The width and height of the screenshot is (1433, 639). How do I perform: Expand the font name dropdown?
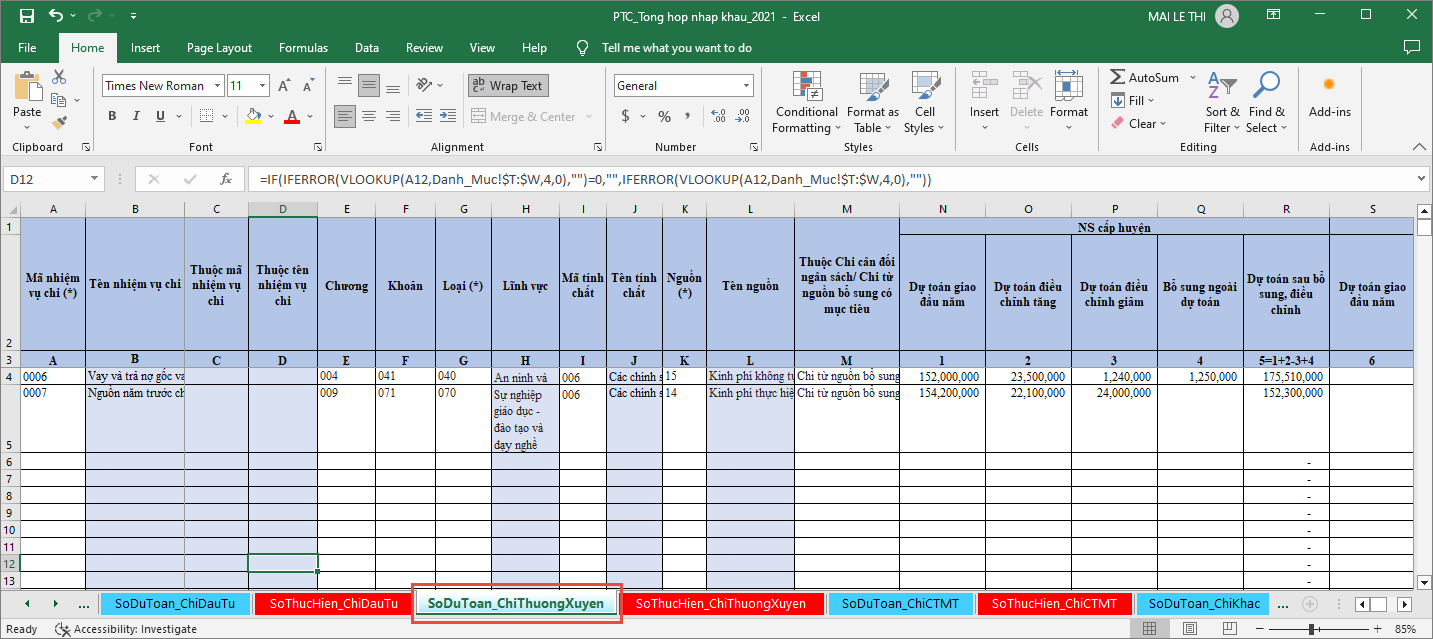pos(216,86)
